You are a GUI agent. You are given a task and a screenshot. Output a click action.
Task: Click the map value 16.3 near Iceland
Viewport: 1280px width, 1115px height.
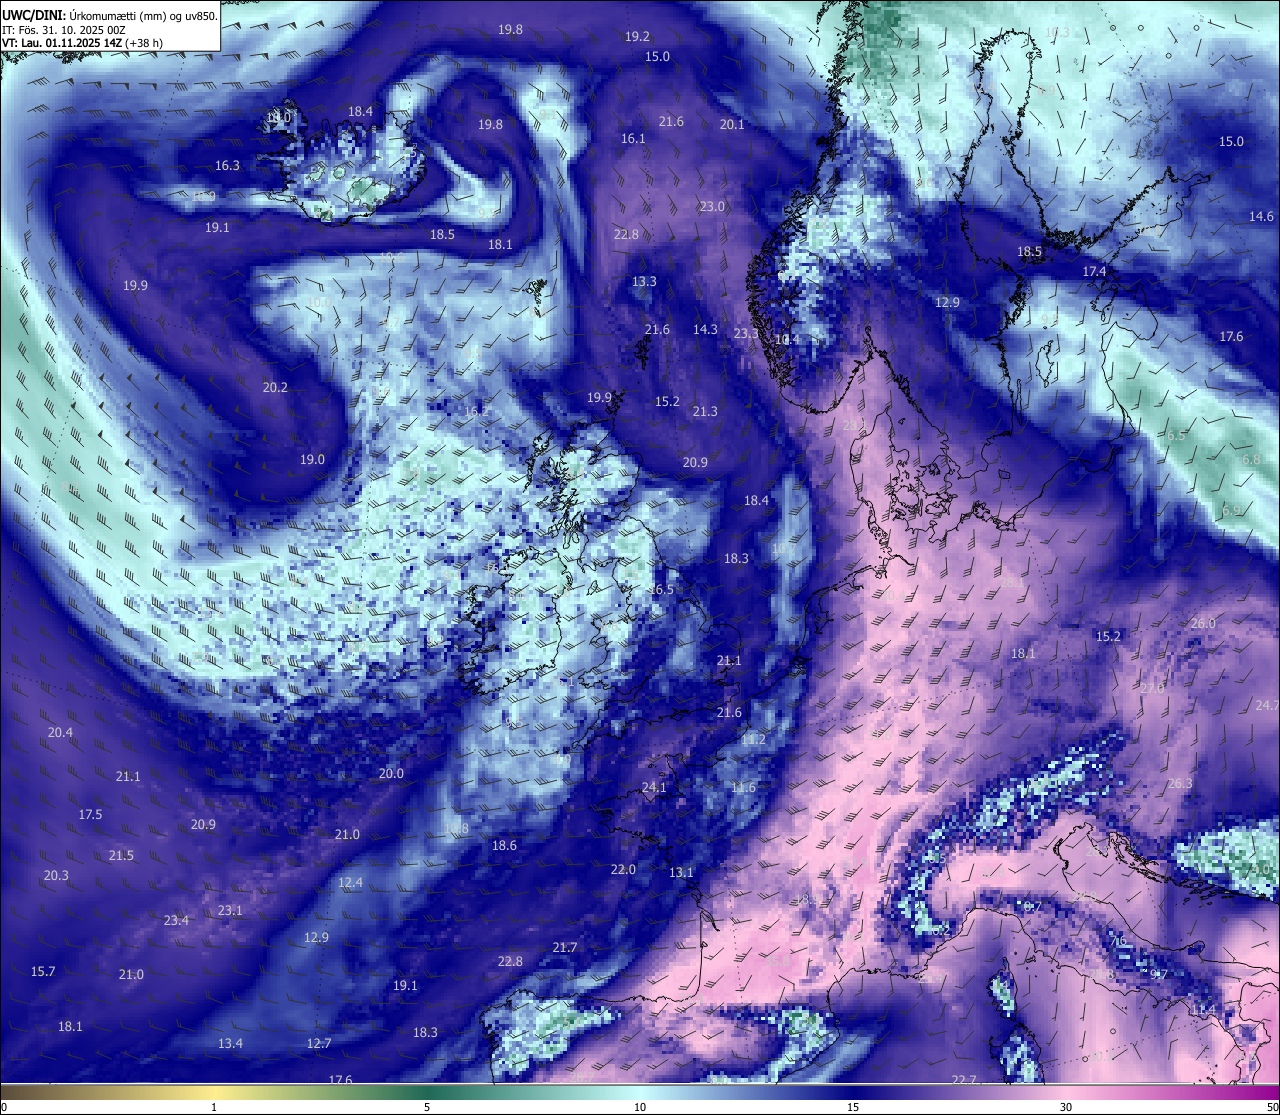pyautogui.click(x=227, y=165)
